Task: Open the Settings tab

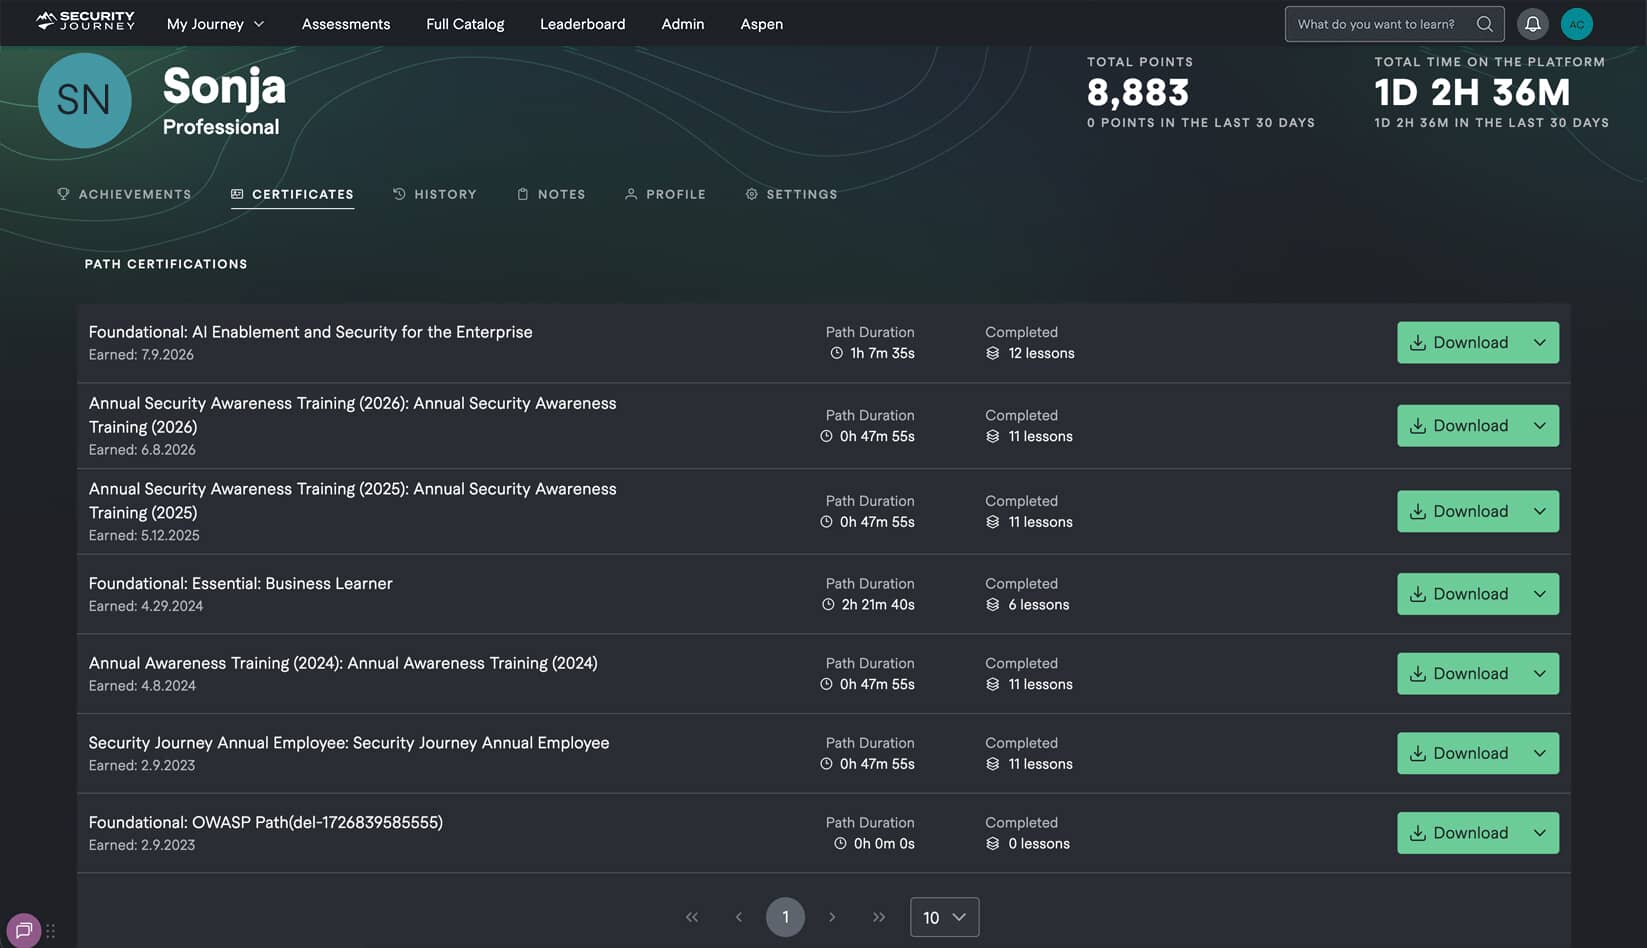Action: tap(791, 194)
